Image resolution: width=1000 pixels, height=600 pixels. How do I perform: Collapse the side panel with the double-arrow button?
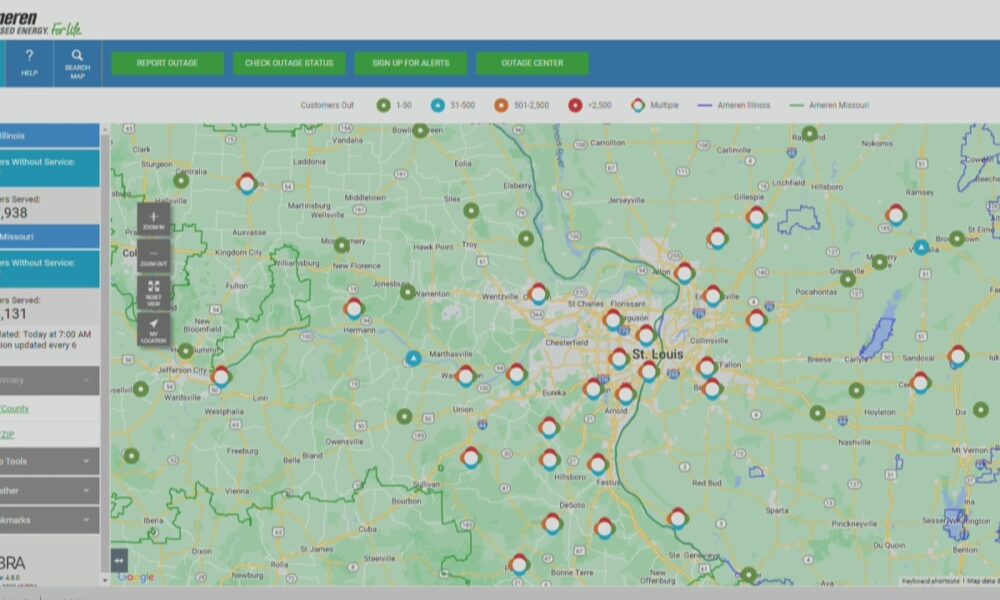[119, 560]
